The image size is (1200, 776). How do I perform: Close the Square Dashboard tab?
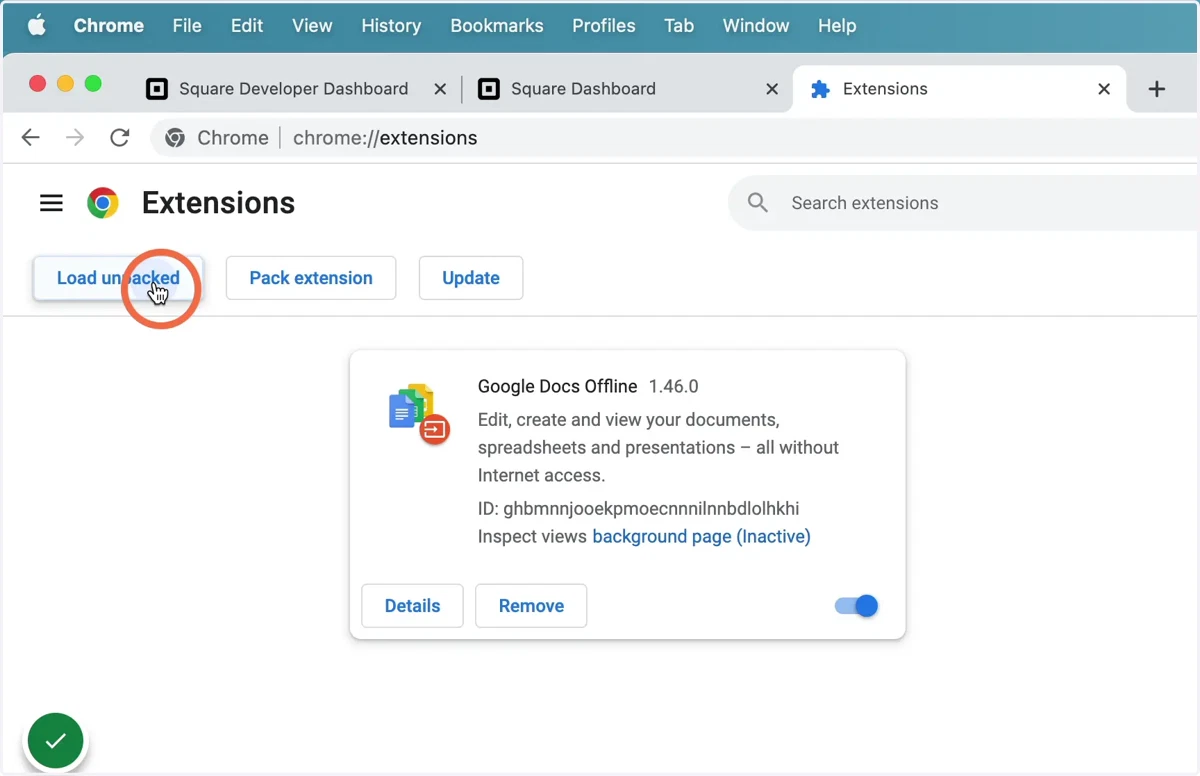[x=772, y=89]
